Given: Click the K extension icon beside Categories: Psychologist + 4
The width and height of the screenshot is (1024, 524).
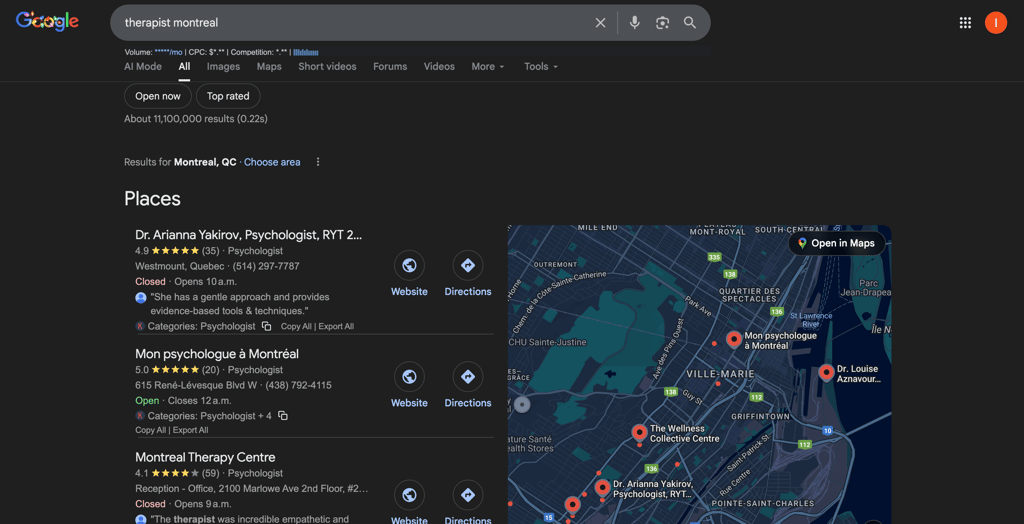Looking at the screenshot, I should click(140, 416).
